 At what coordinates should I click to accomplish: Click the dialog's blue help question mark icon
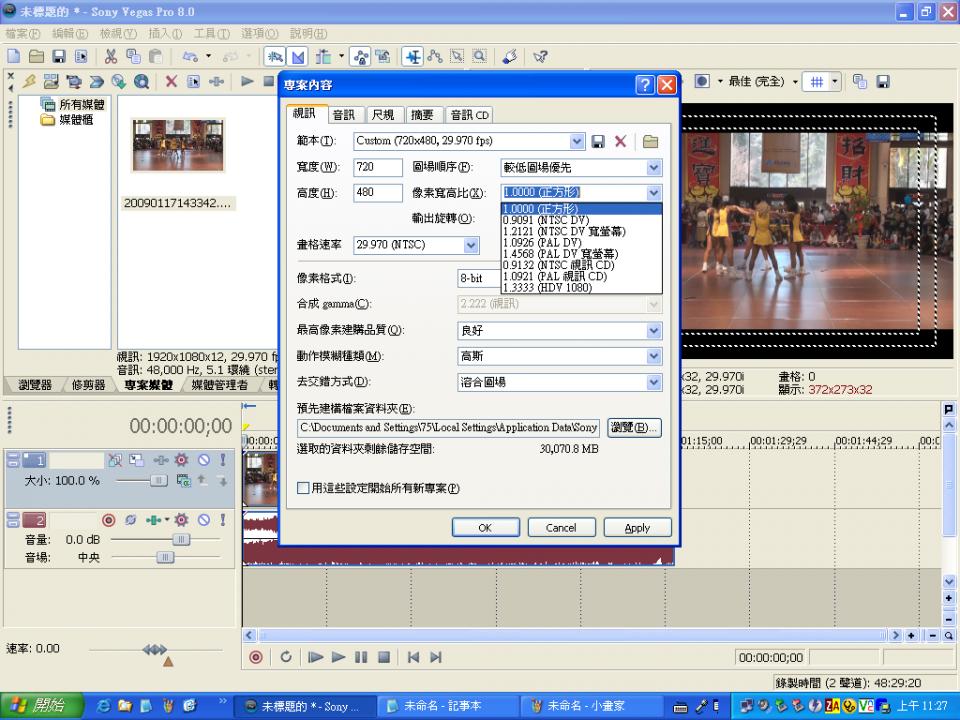645,85
